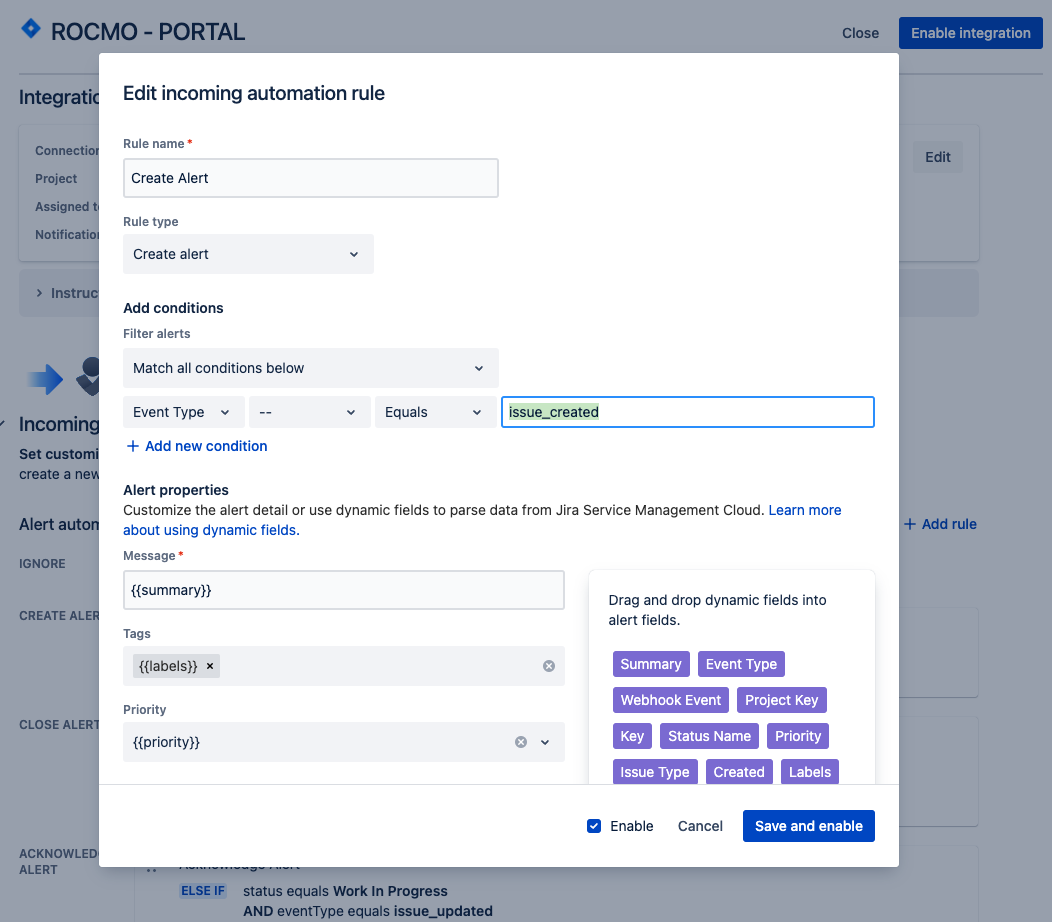Click the plus icon for new condition
The image size is (1052, 922).
(x=133, y=446)
